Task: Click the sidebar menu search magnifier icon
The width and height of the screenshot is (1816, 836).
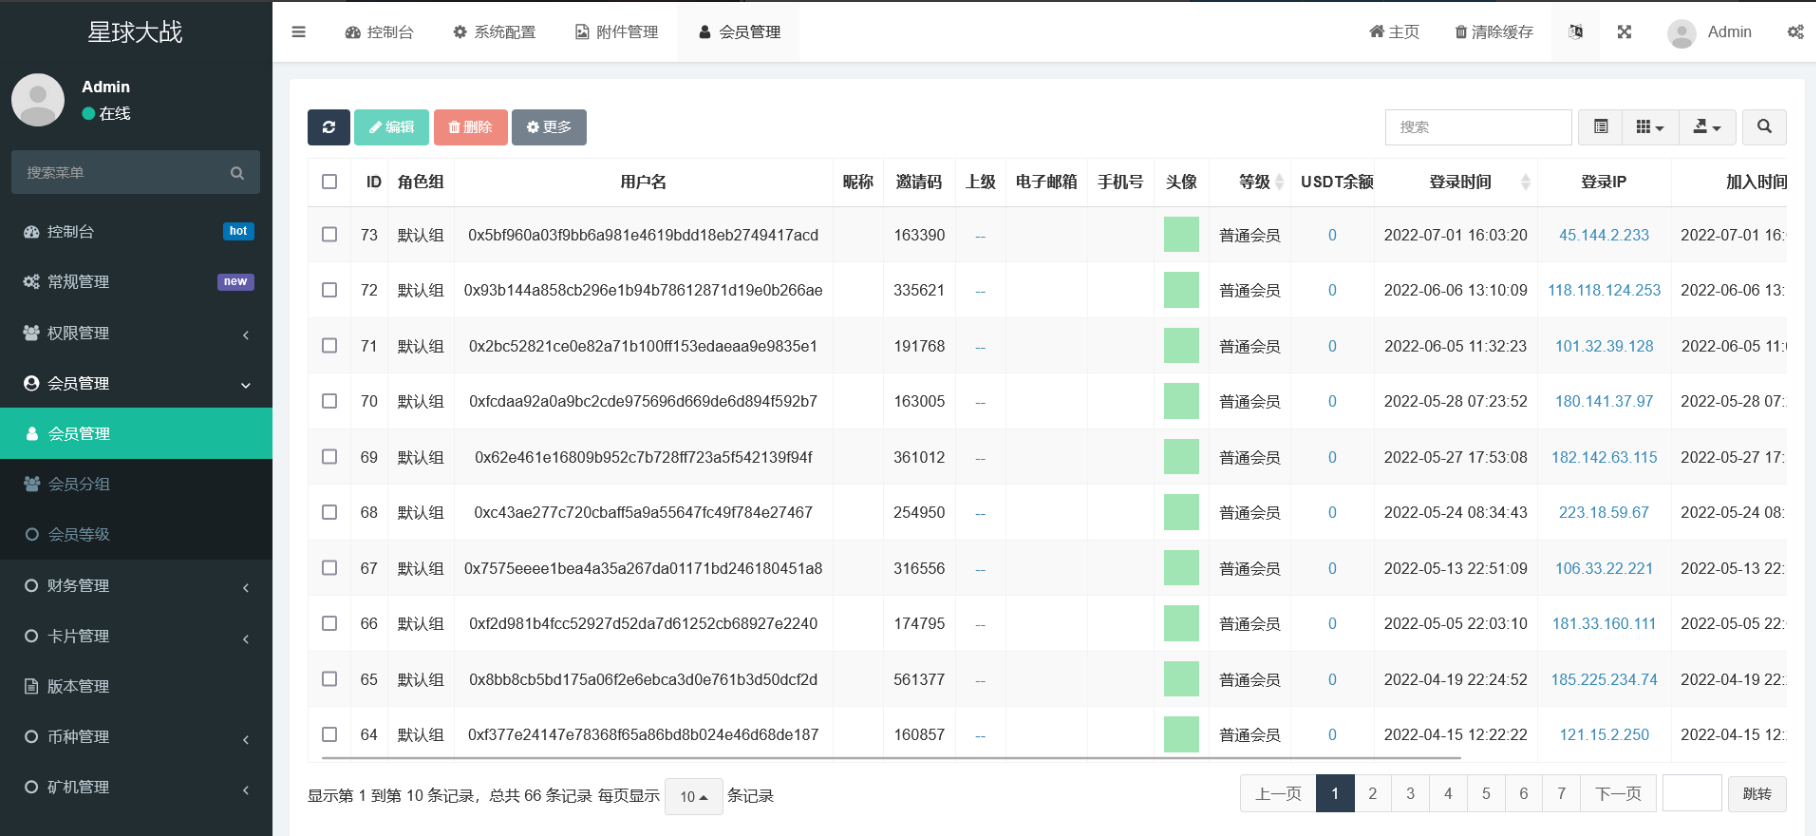Action: click(x=237, y=173)
